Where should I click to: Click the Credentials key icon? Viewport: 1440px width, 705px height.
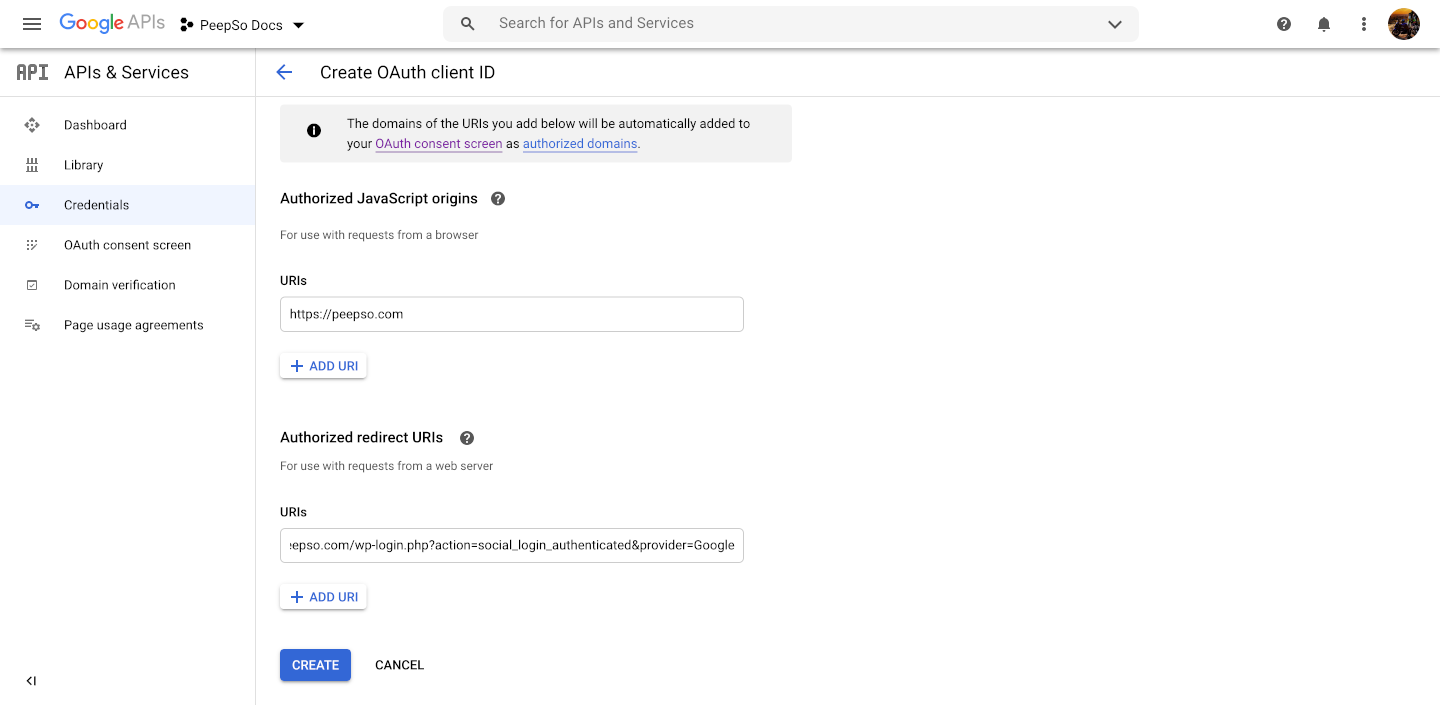[32, 205]
